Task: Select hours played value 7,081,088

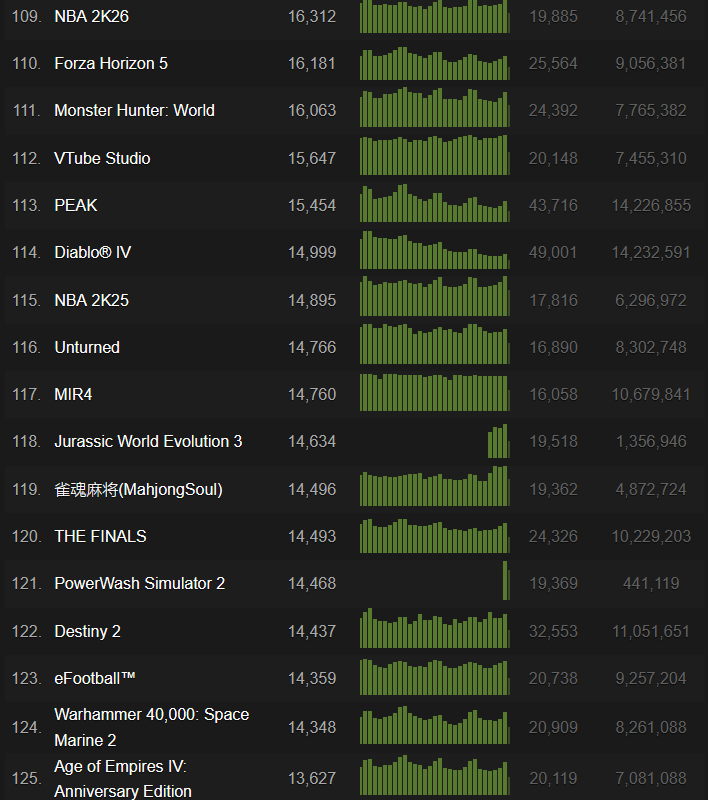Action: (x=651, y=778)
